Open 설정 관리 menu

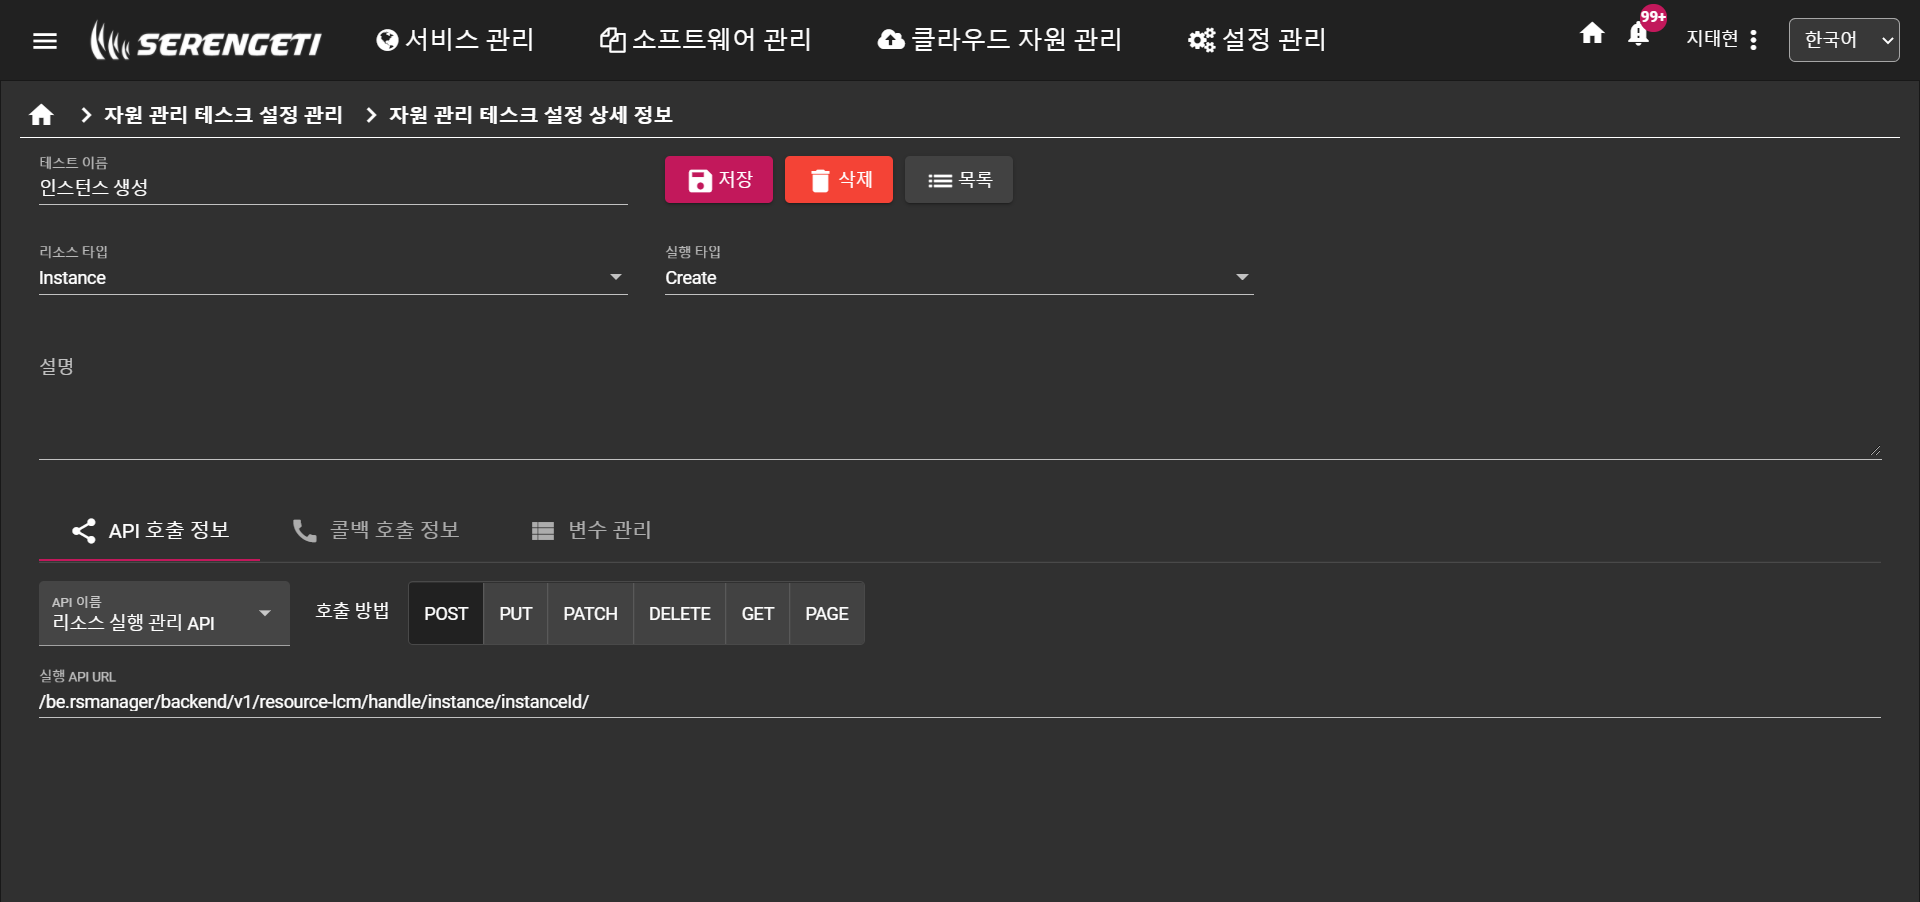click(1257, 40)
